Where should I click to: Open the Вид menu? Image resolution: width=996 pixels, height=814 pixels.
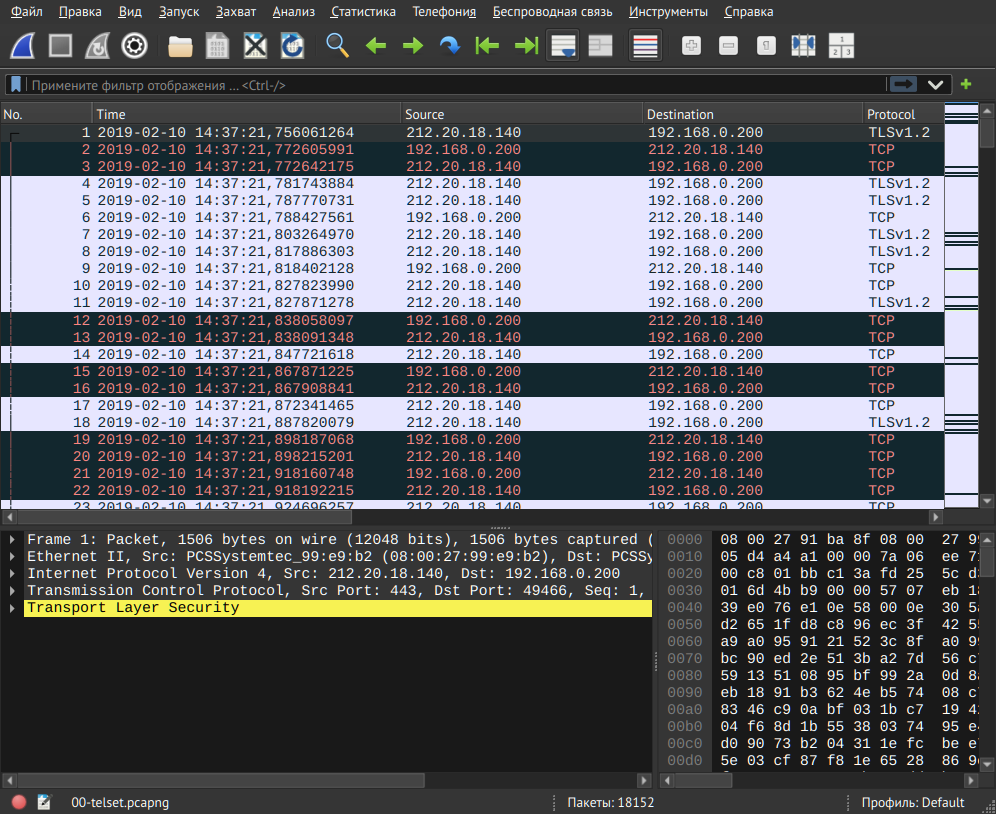click(130, 11)
